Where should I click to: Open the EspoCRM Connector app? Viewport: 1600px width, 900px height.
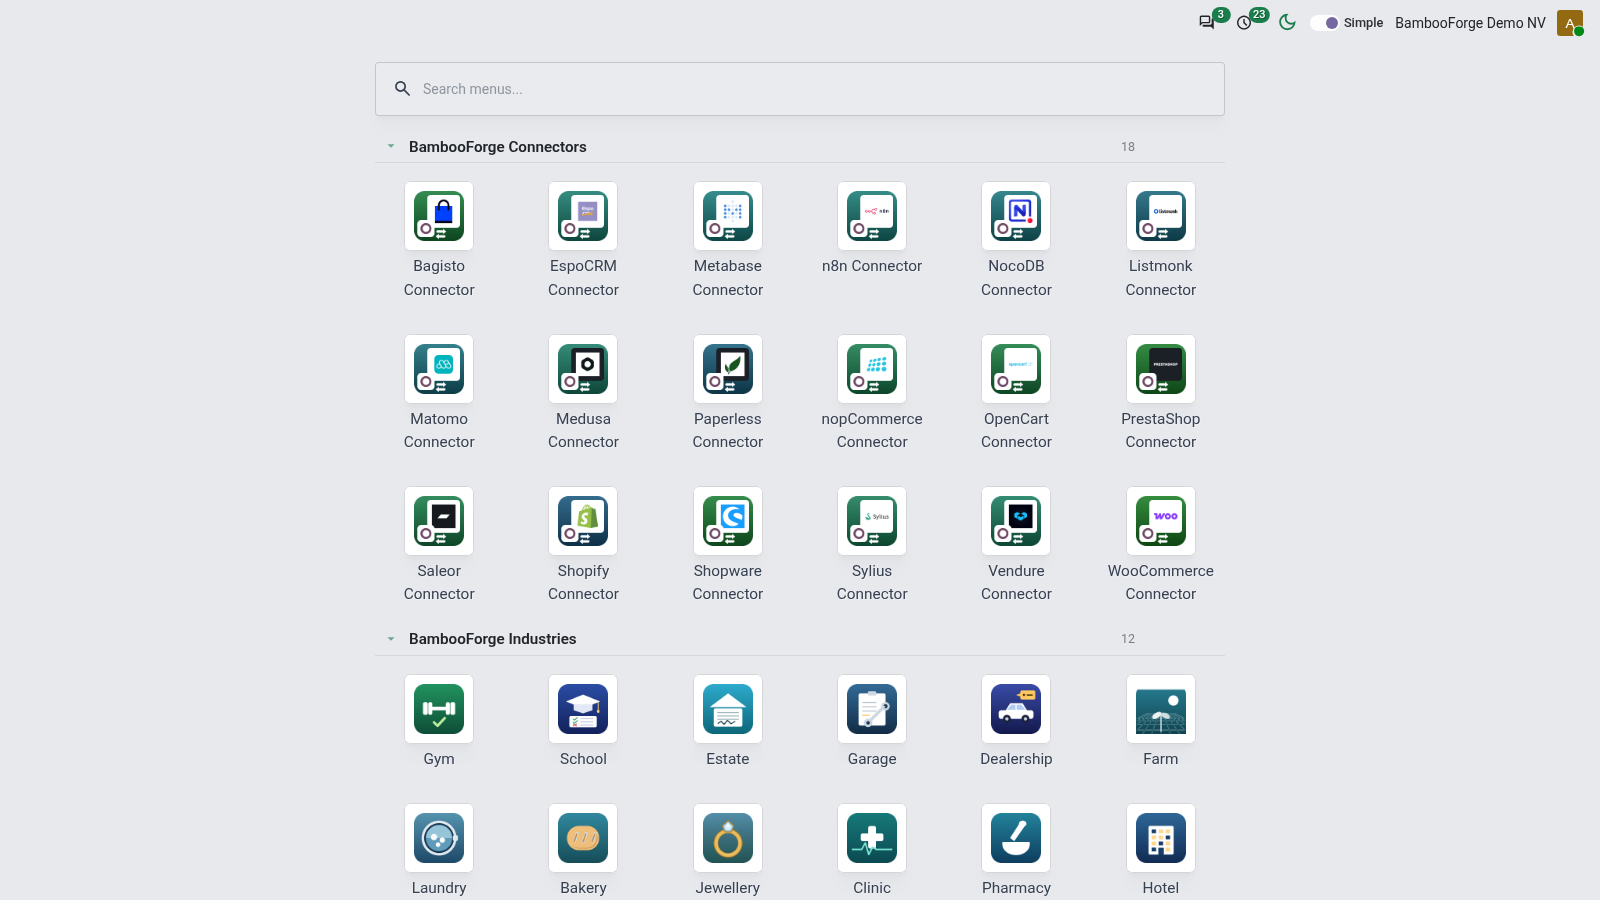click(583, 216)
